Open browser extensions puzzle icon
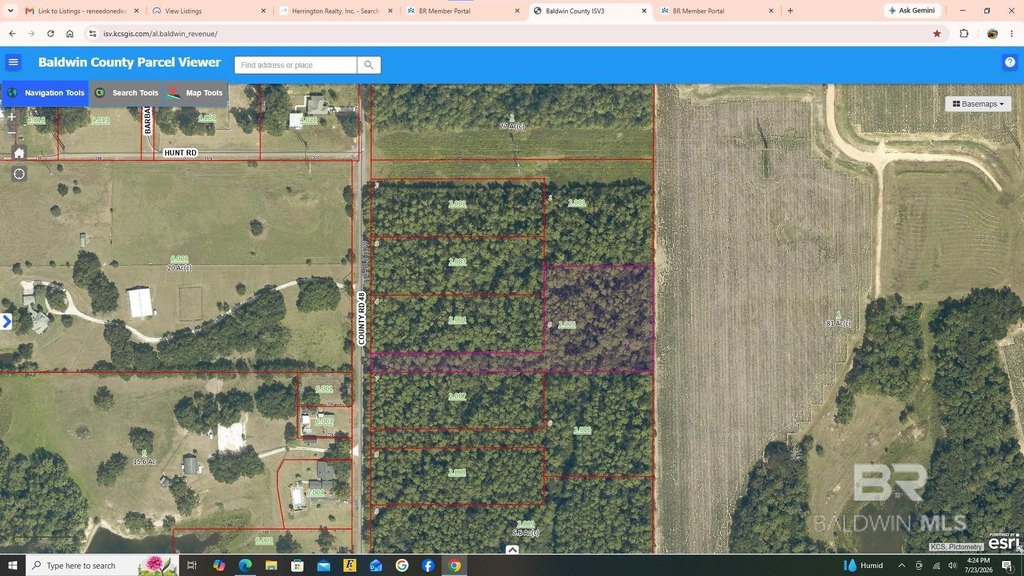 964,33
